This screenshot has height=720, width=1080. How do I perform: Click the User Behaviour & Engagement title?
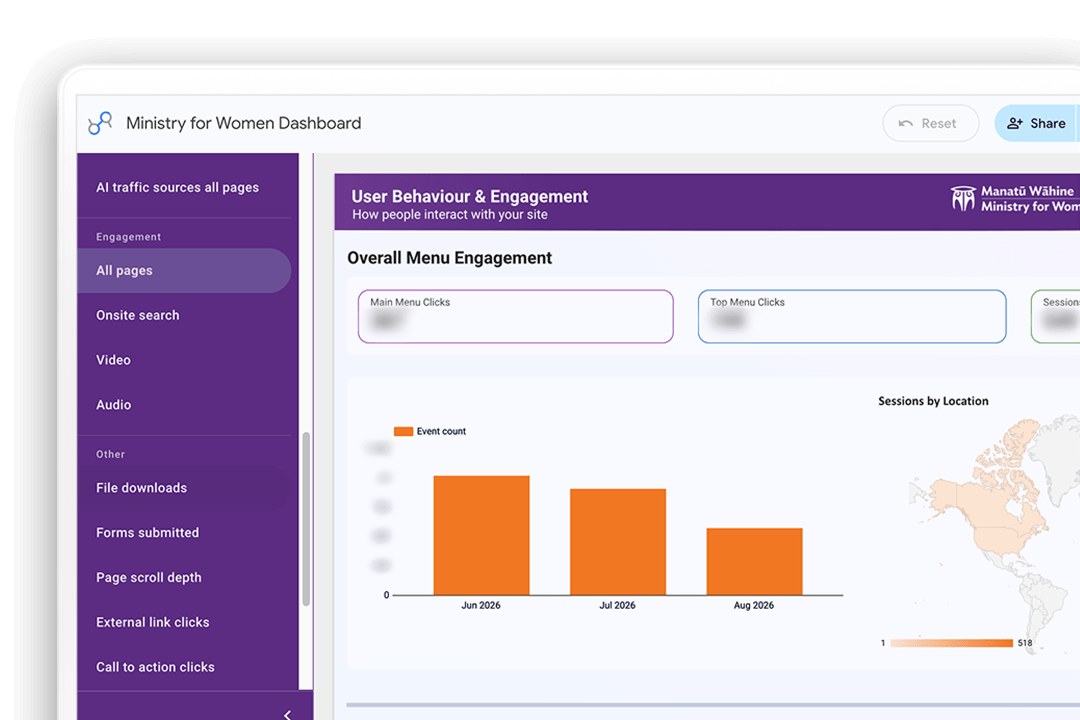[469, 196]
